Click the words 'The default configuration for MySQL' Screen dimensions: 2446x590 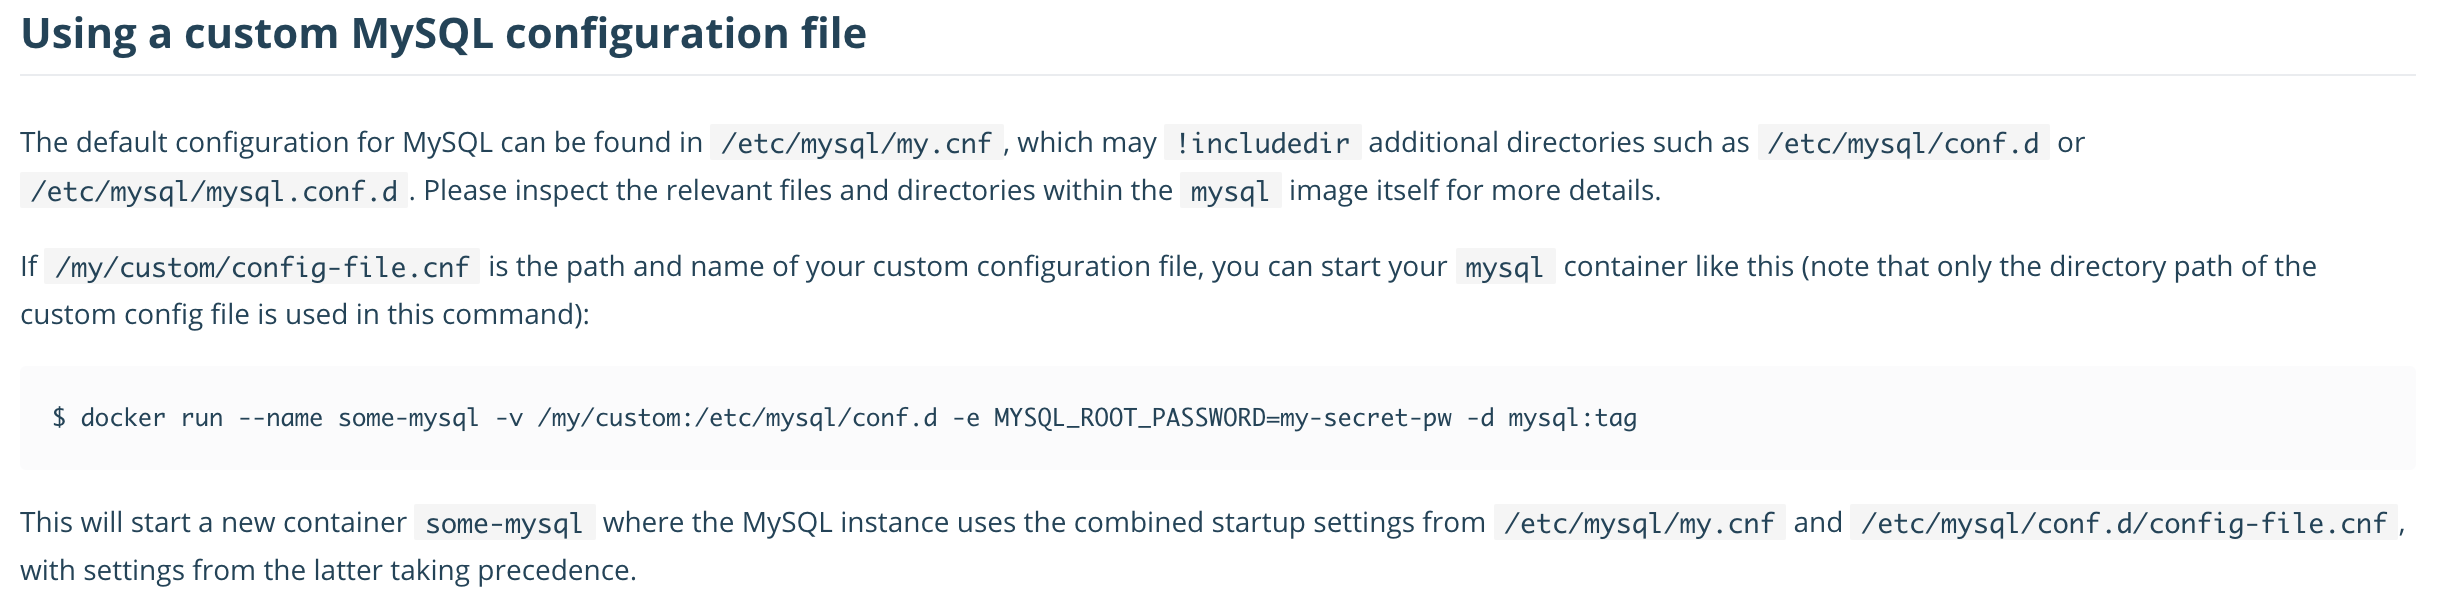pos(256,143)
